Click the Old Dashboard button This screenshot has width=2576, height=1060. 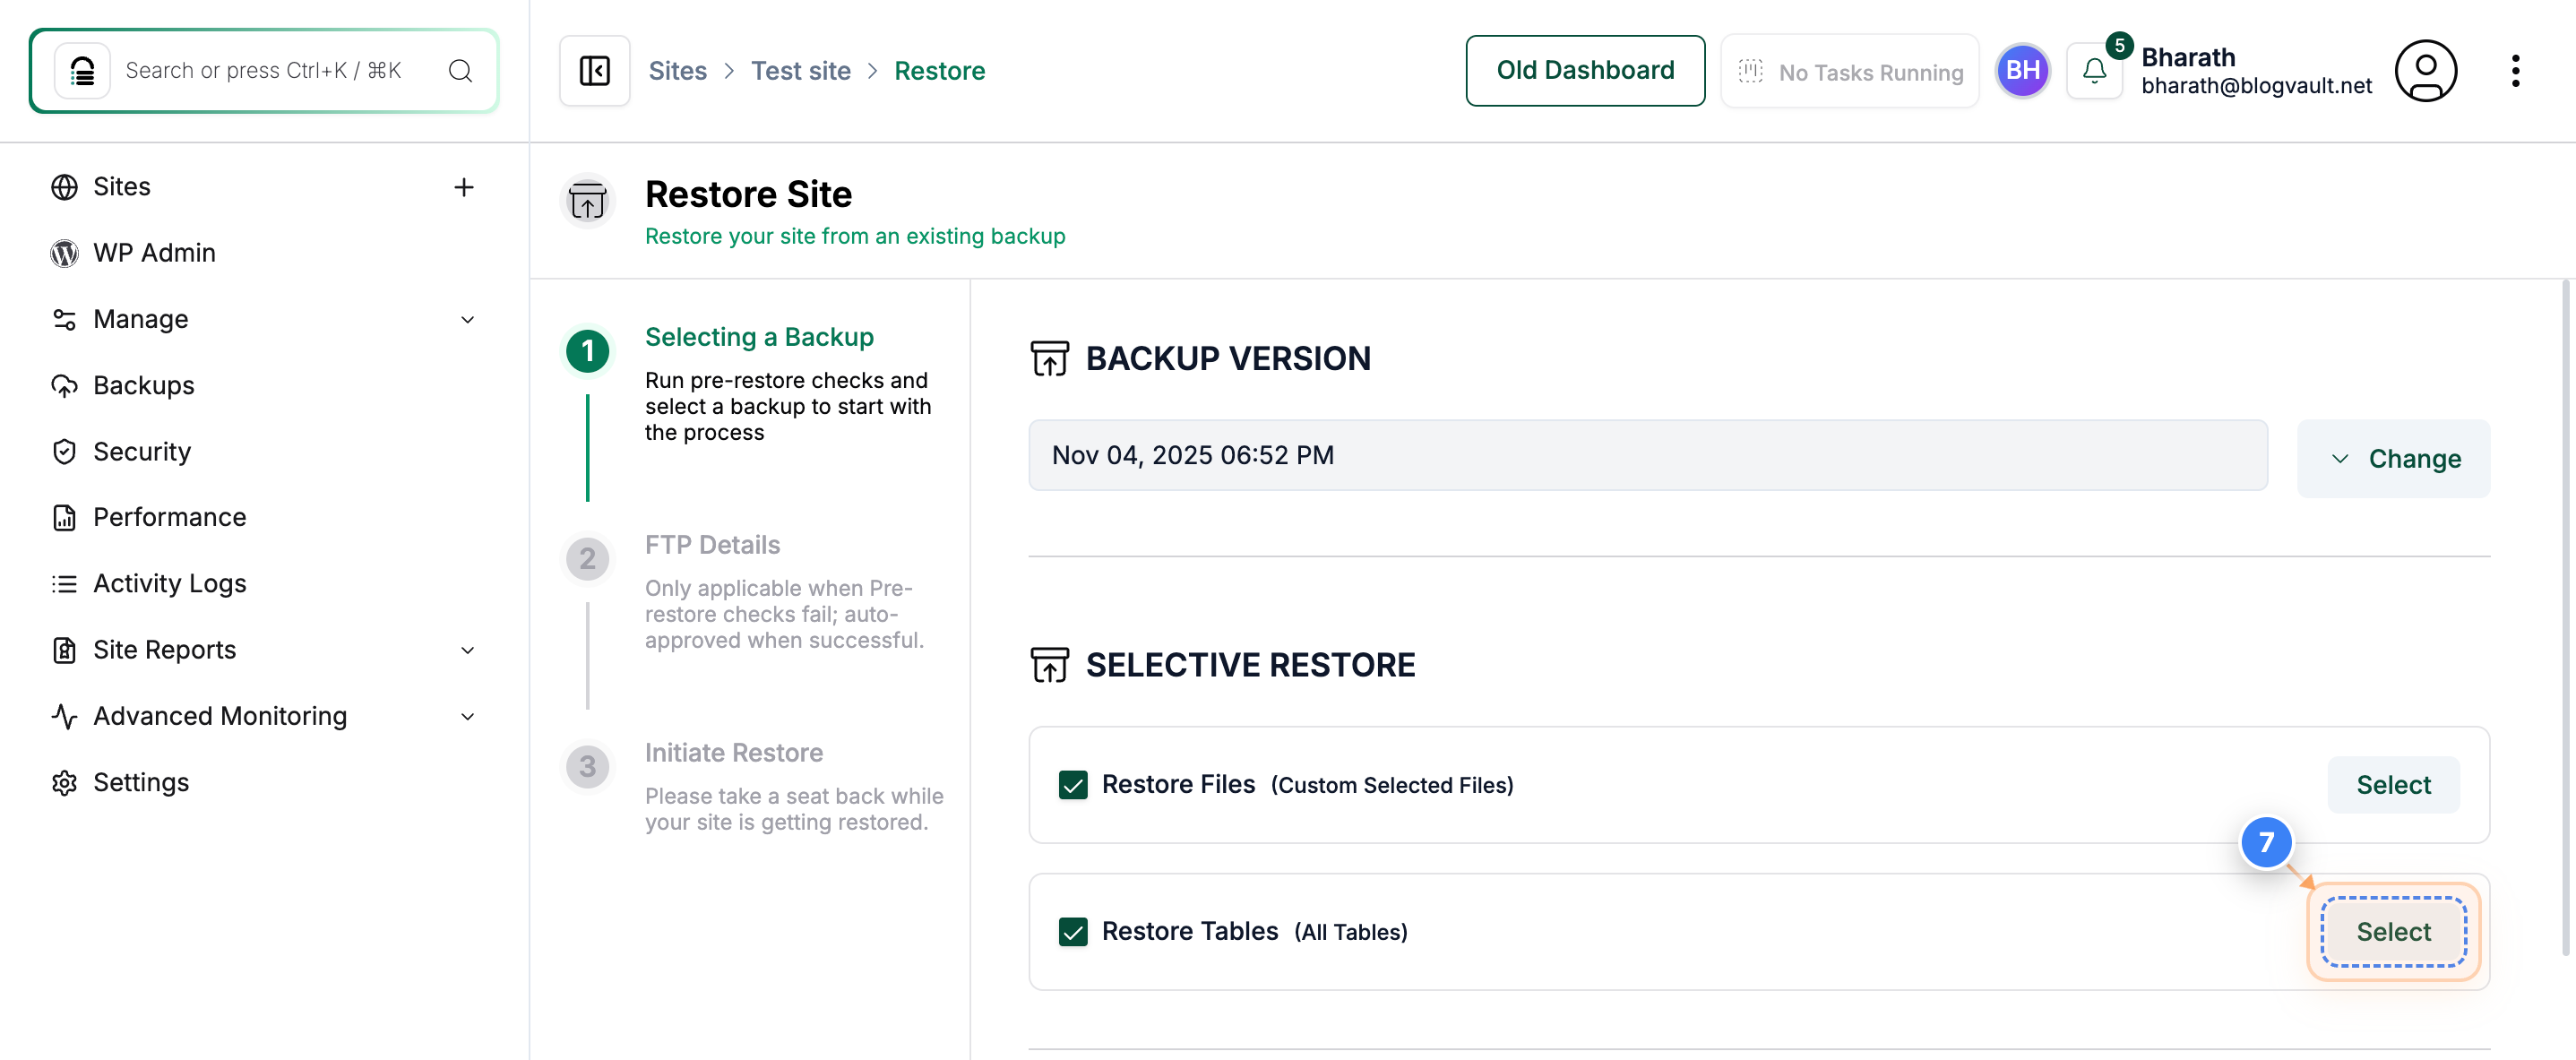[1585, 70]
